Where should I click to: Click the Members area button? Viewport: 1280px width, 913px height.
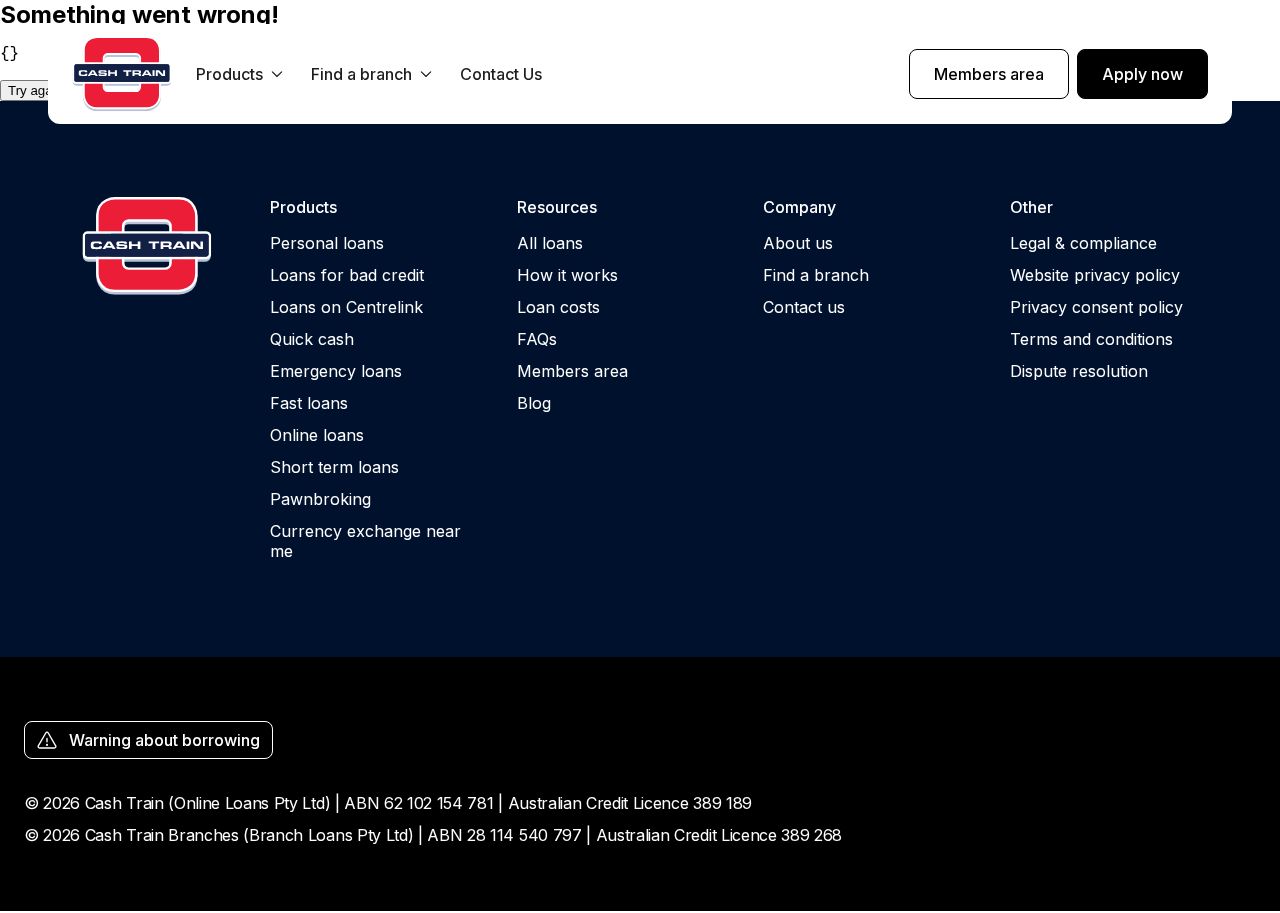point(989,74)
